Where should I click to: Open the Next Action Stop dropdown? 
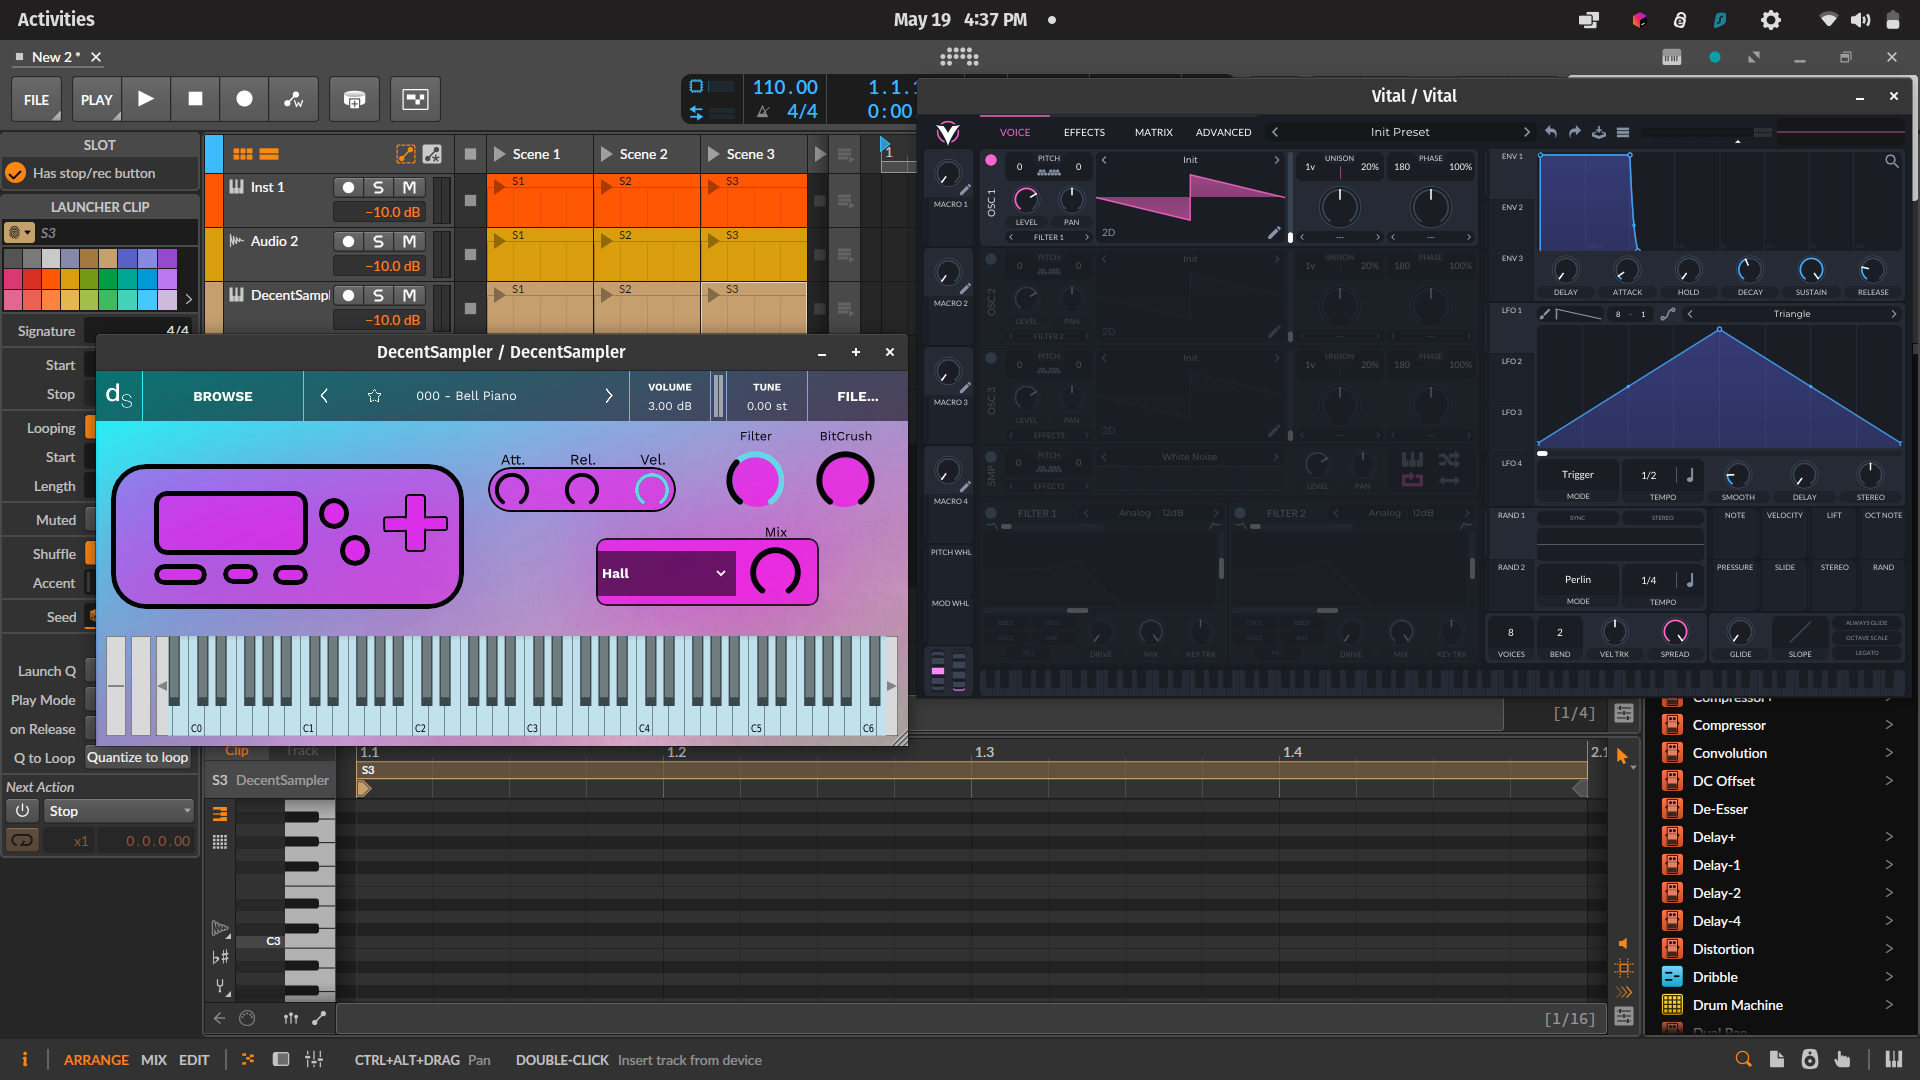pos(119,811)
